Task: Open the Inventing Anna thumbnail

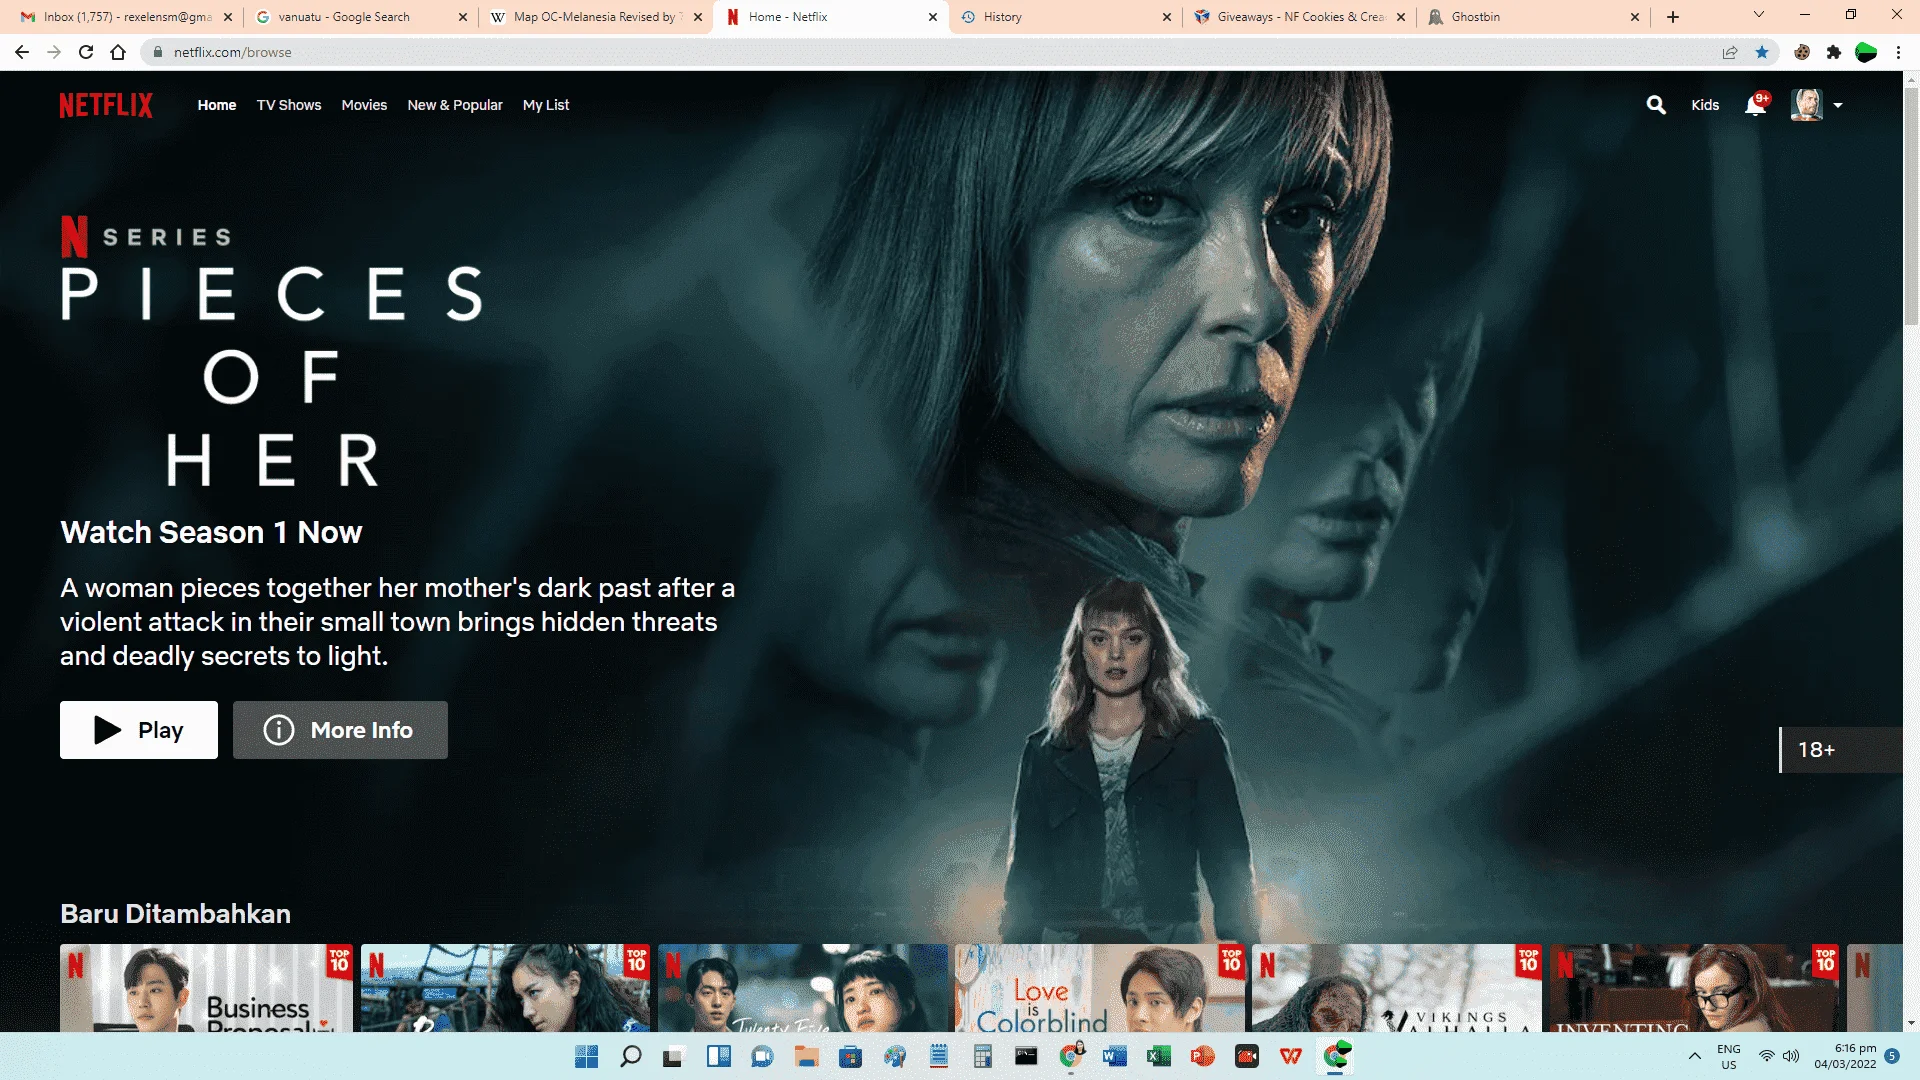Action: pyautogui.click(x=1695, y=988)
